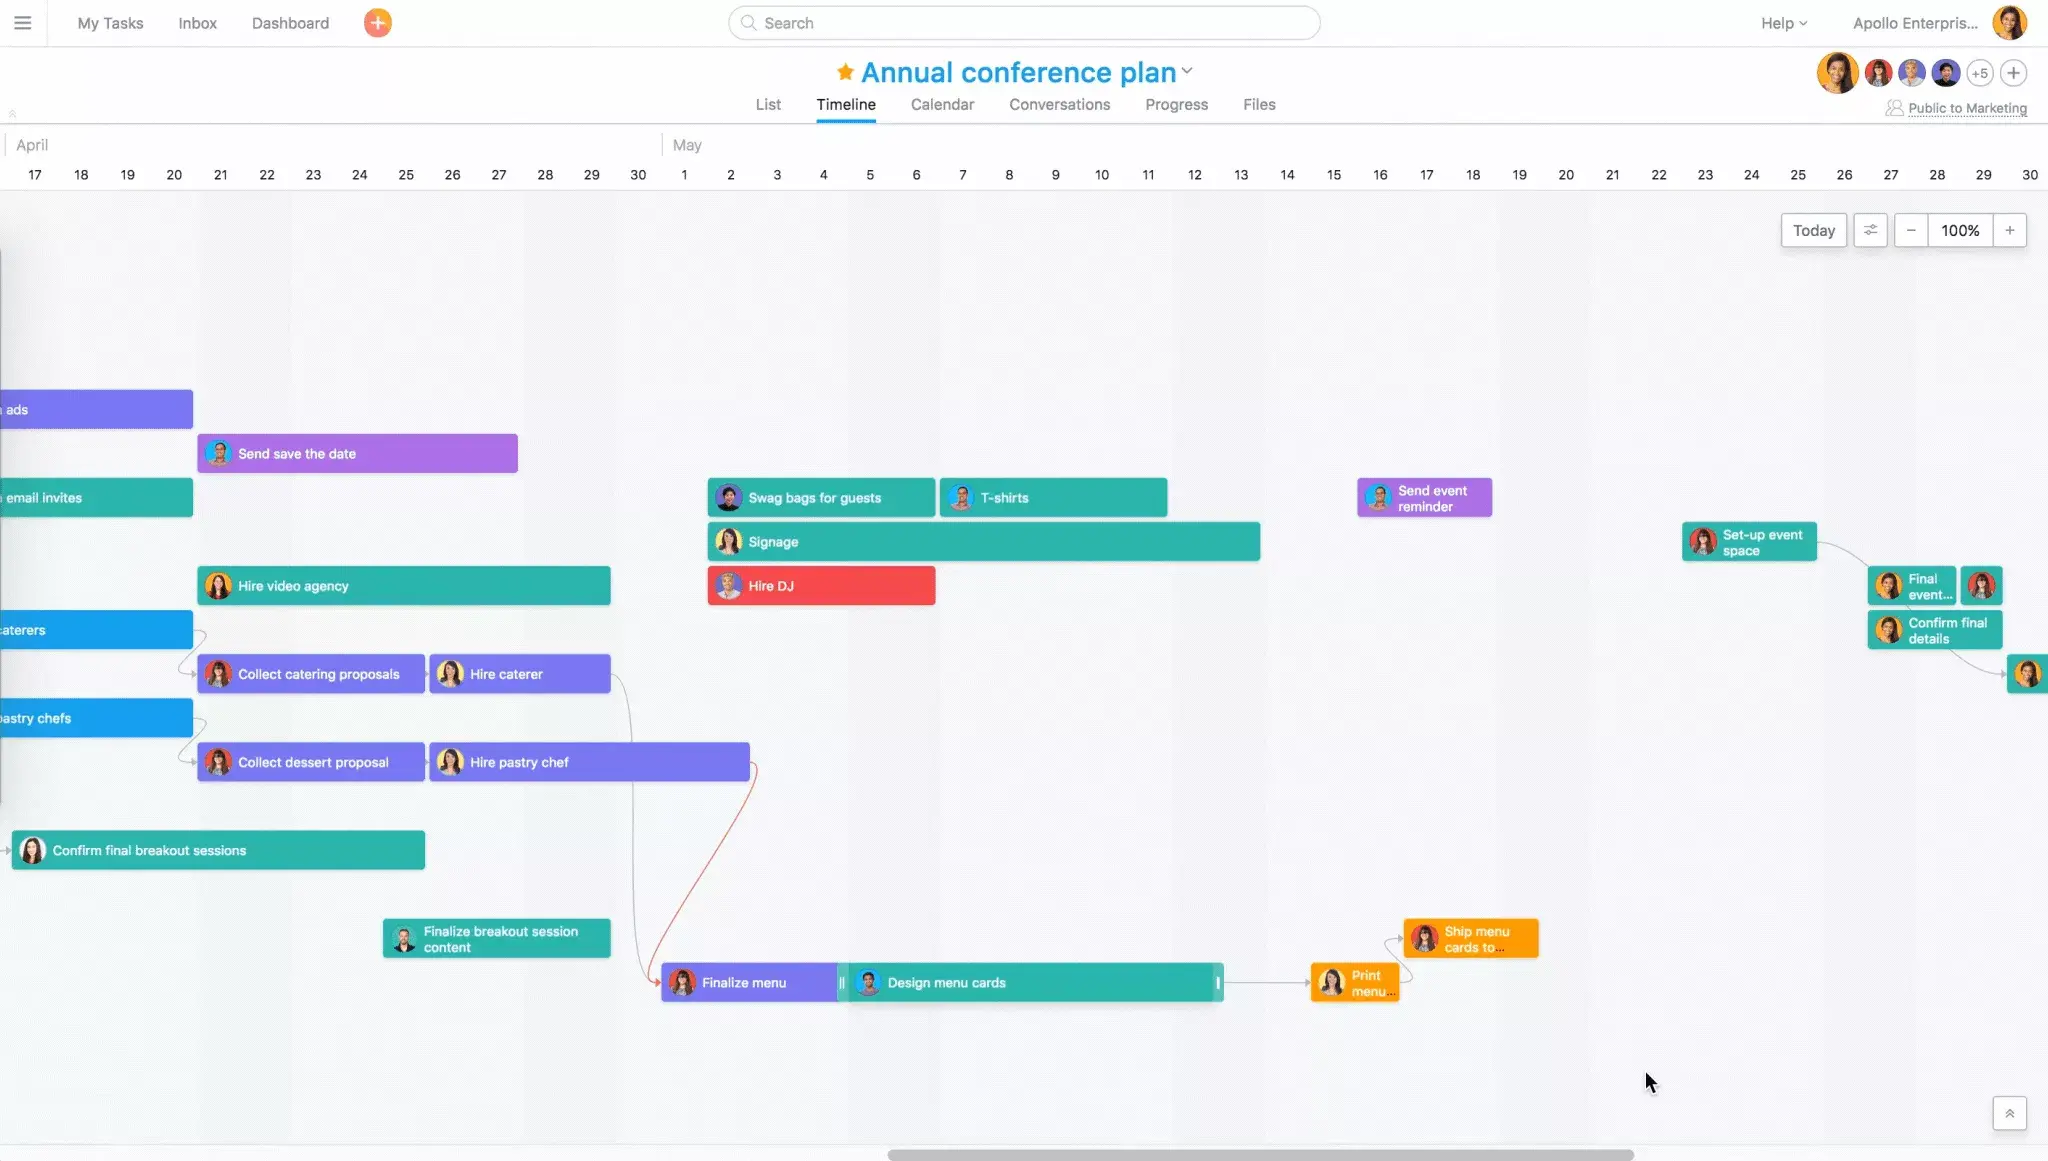This screenshot has width=2048, height=1161.
Task: Switch to the Calendar view
Action: click(942, 104)
